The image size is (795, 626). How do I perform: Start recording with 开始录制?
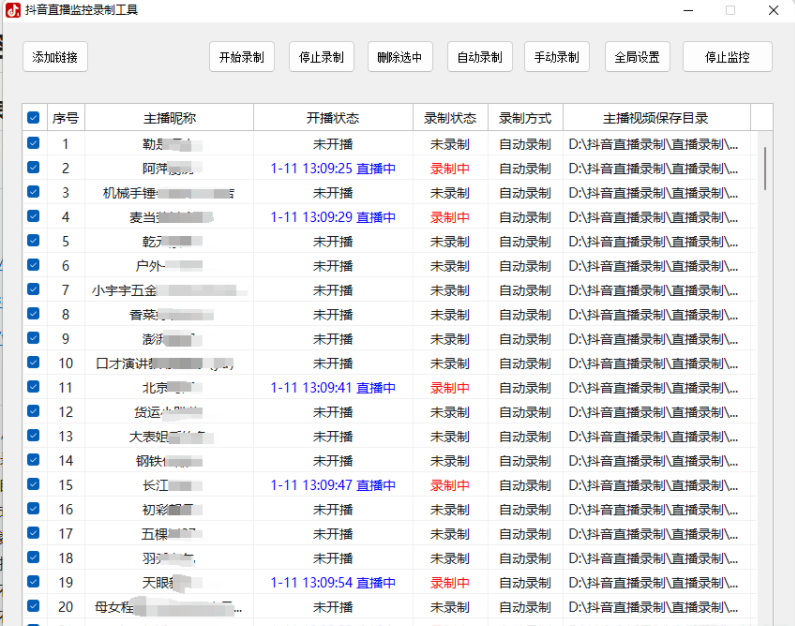tap(241, 57)
